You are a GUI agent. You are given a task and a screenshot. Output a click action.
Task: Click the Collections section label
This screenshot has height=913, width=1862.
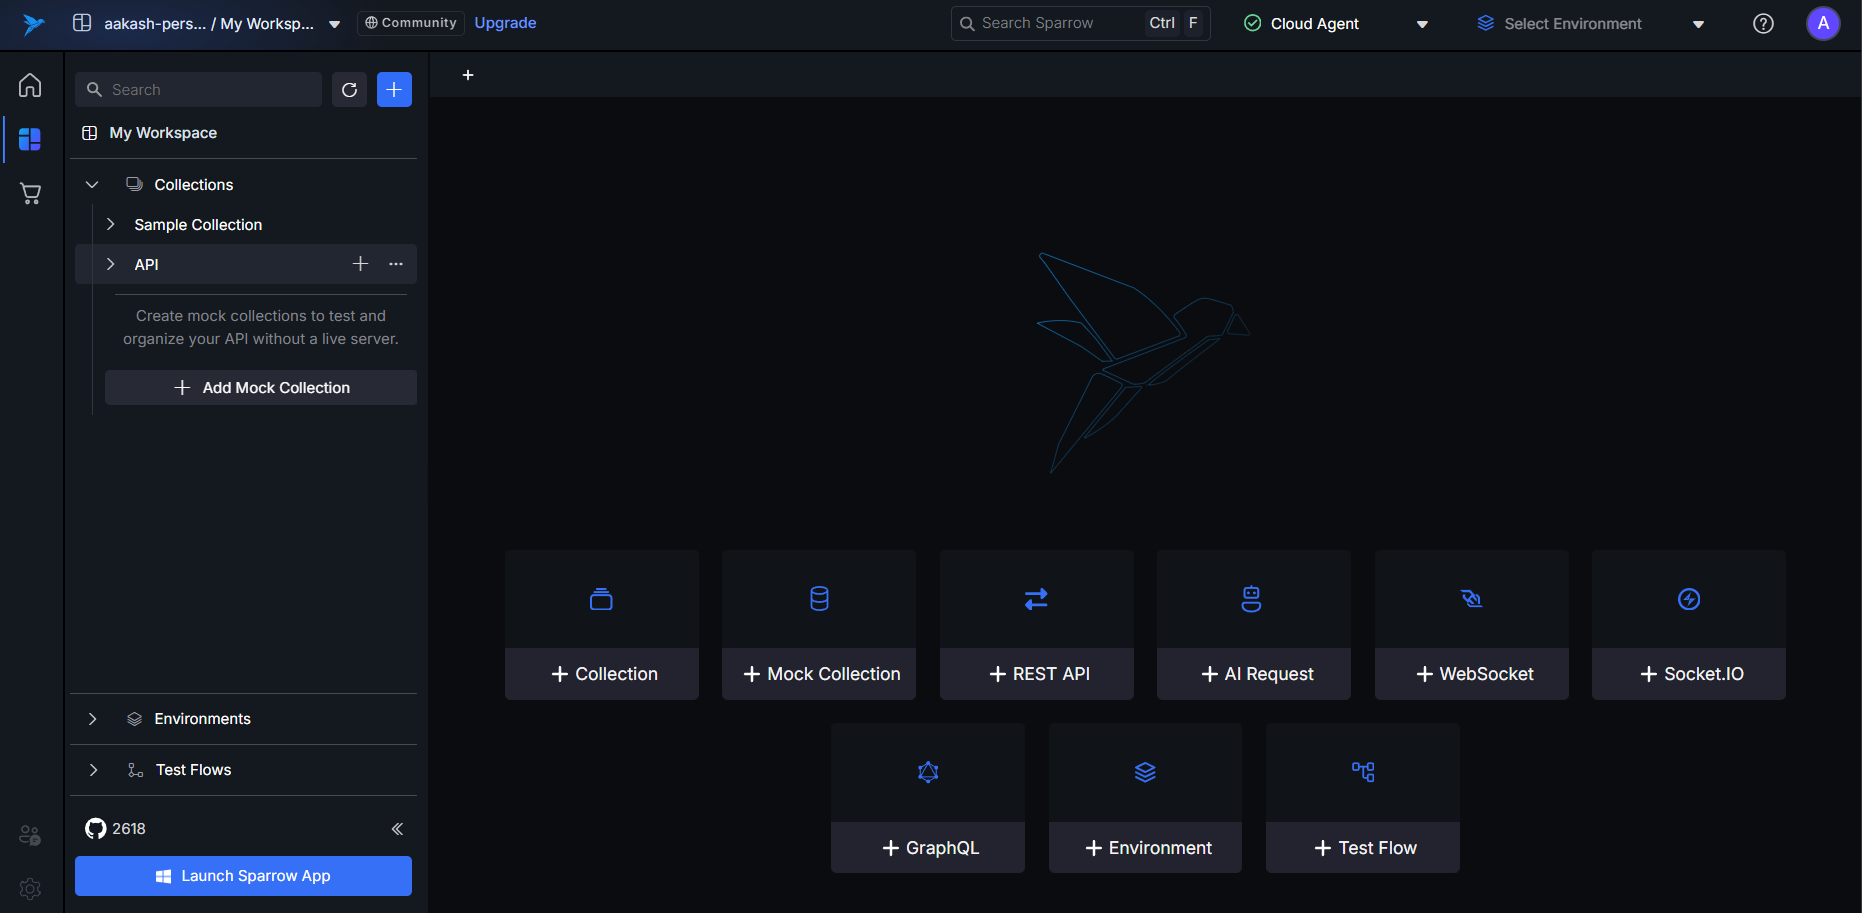(x=193, y=185)
